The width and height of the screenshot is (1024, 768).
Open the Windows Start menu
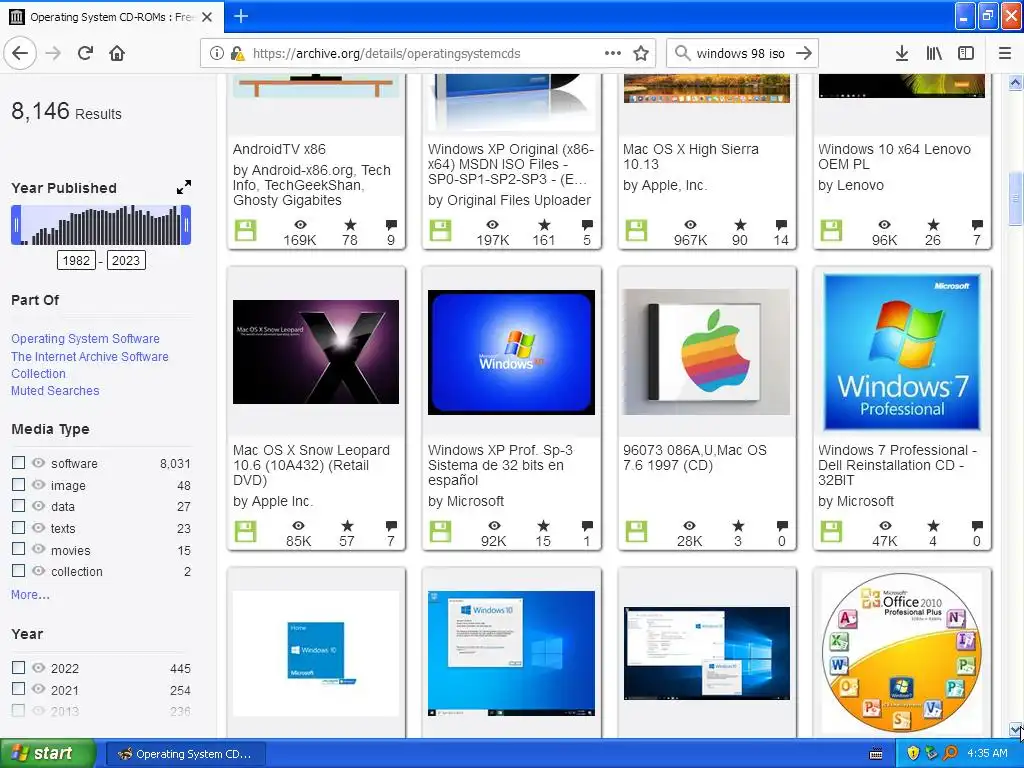(48, 754)
